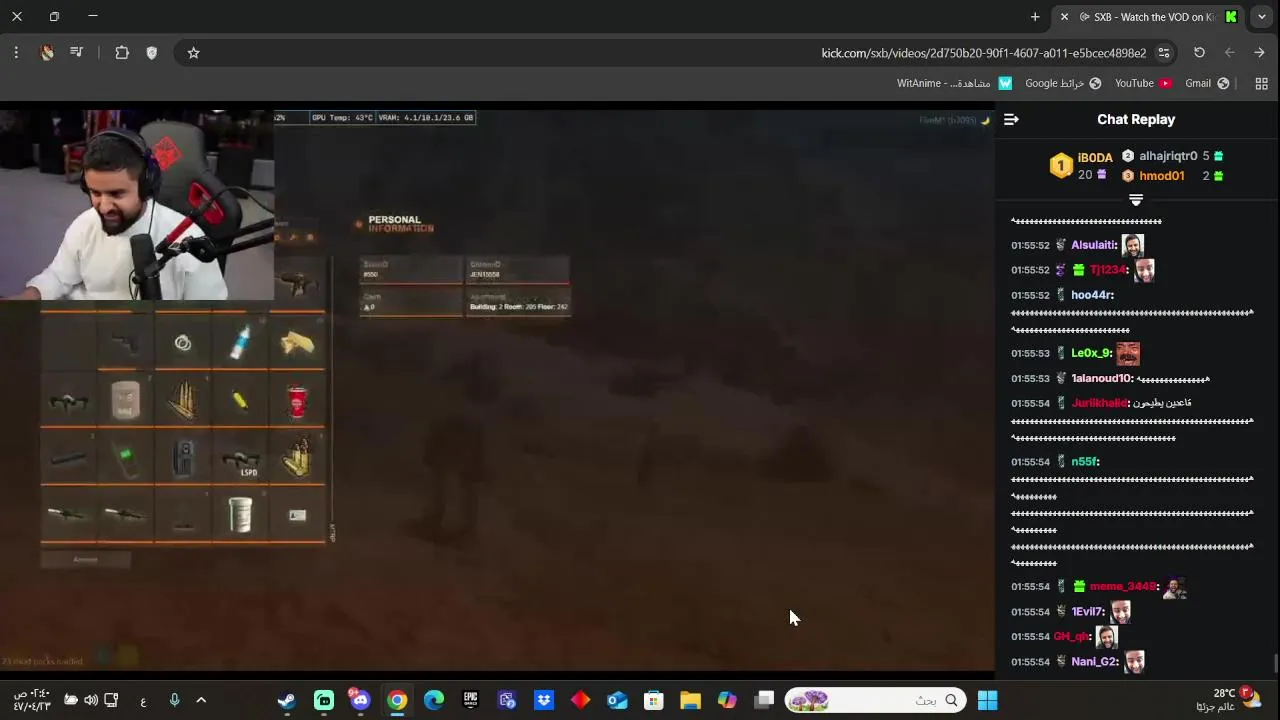1280x720 pixels.
Task: Click gifter alhajriqtr0 in leaderboard
Action: [1168, 156]
